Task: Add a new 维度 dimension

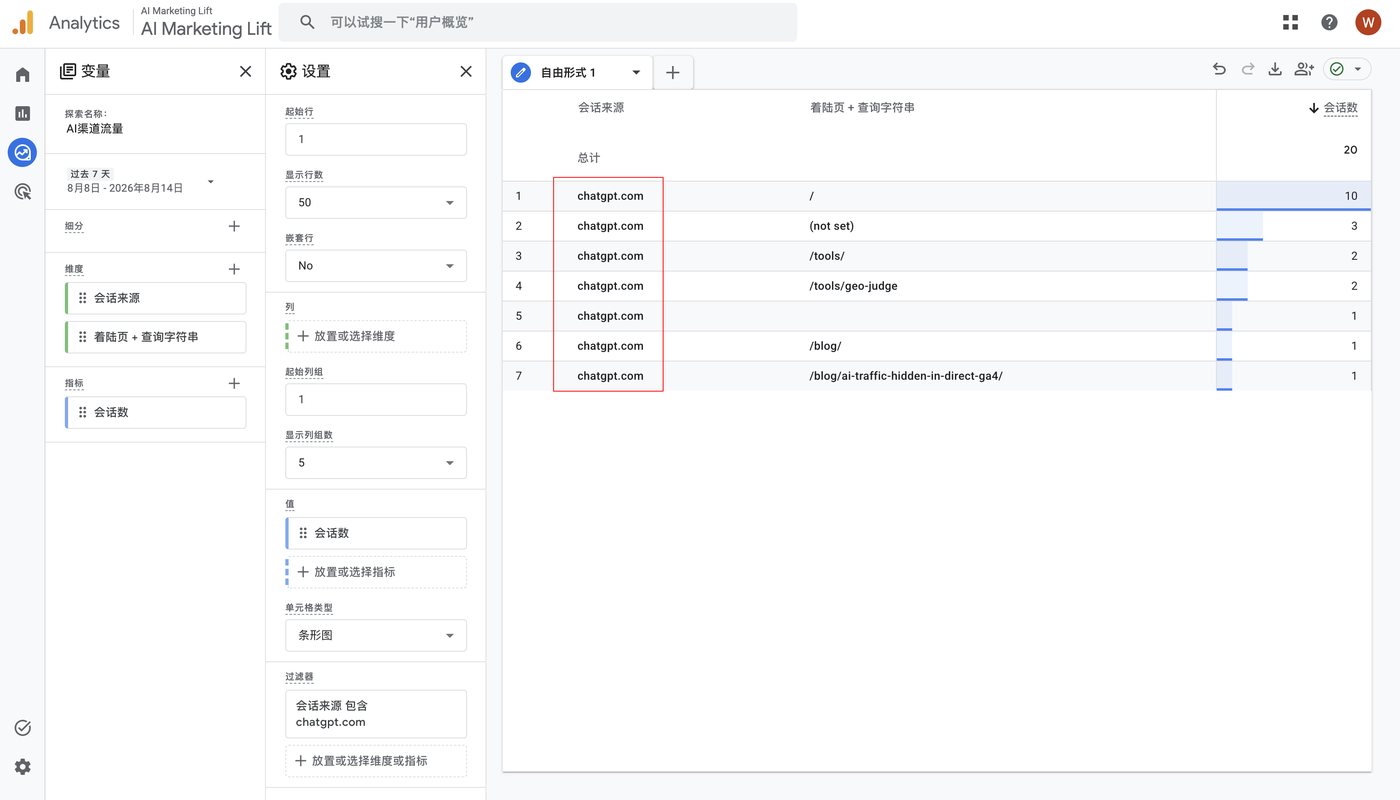Action: point(234,269)
